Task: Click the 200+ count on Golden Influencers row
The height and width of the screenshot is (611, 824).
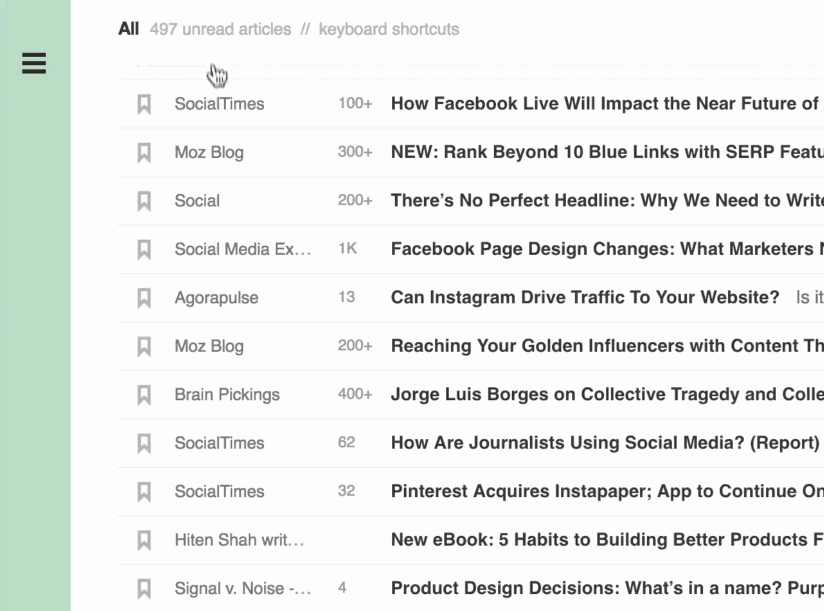Action: click(x=355, y=346)
